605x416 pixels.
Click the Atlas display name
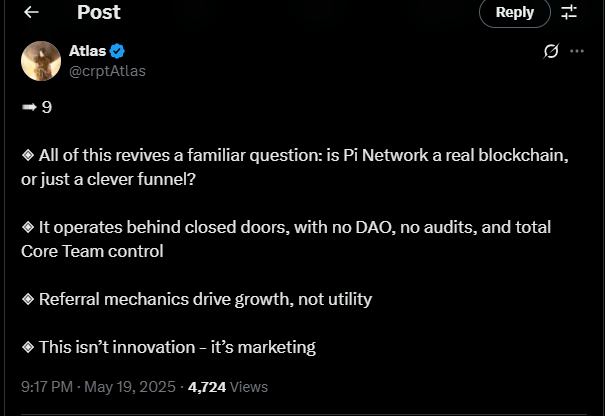pyautogui.click(x=86, y=51)
